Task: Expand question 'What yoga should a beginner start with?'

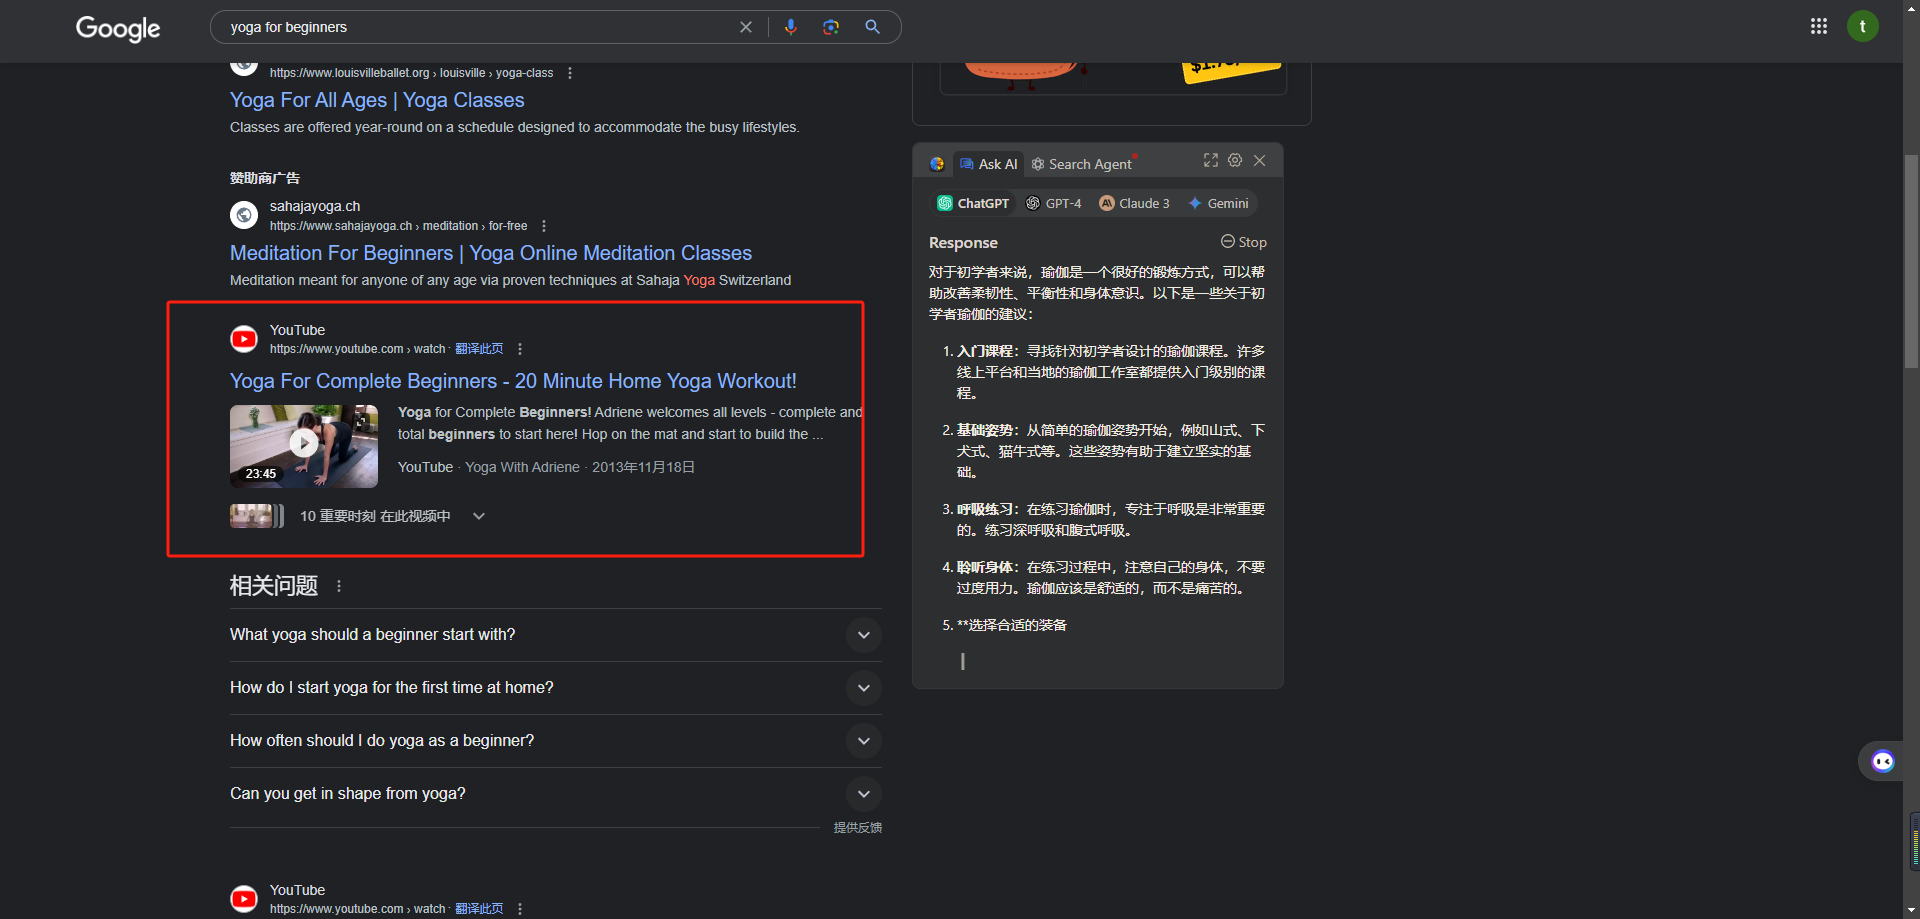Action: 863,635
